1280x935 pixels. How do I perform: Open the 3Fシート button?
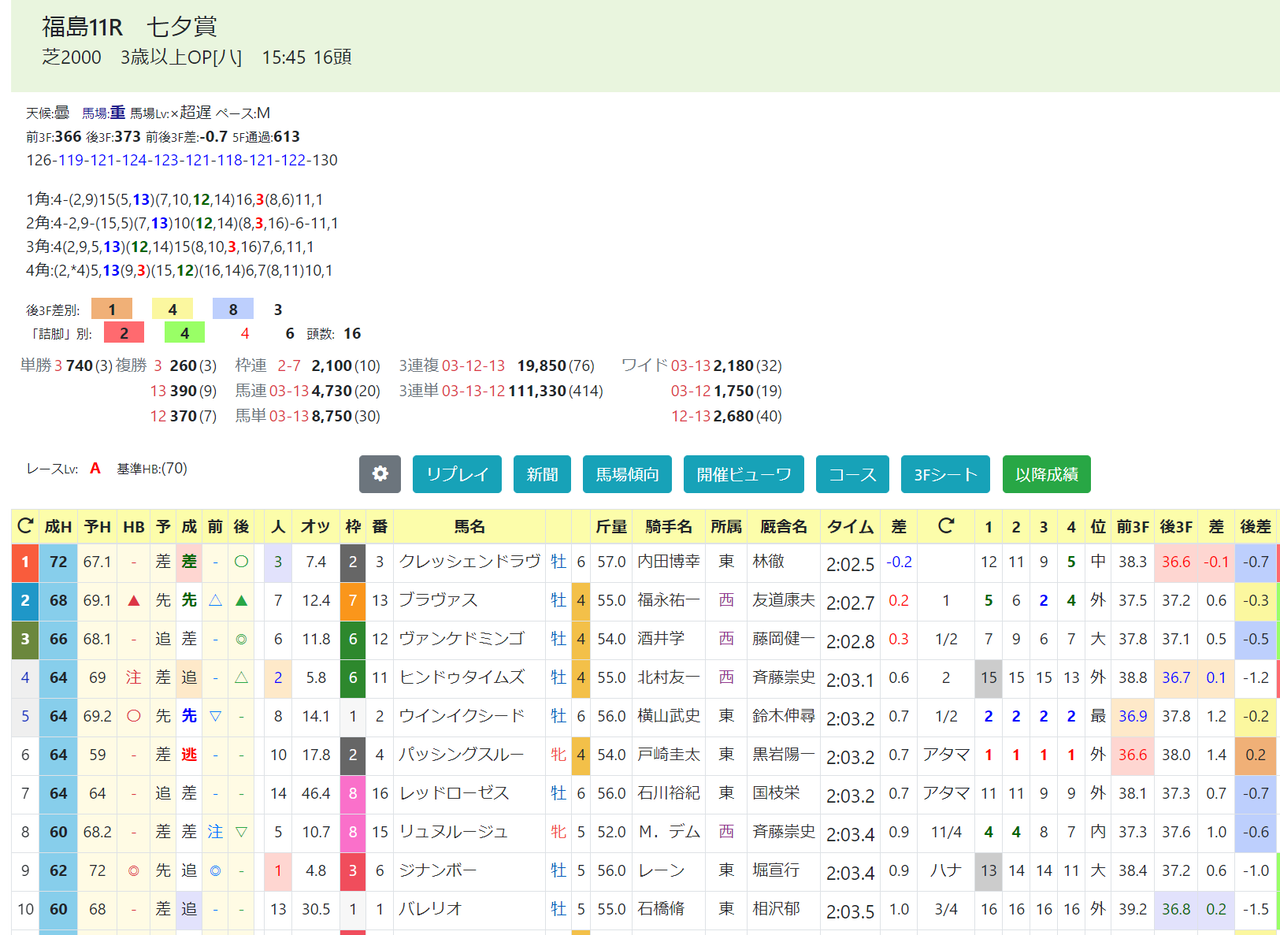click(946, 474)
